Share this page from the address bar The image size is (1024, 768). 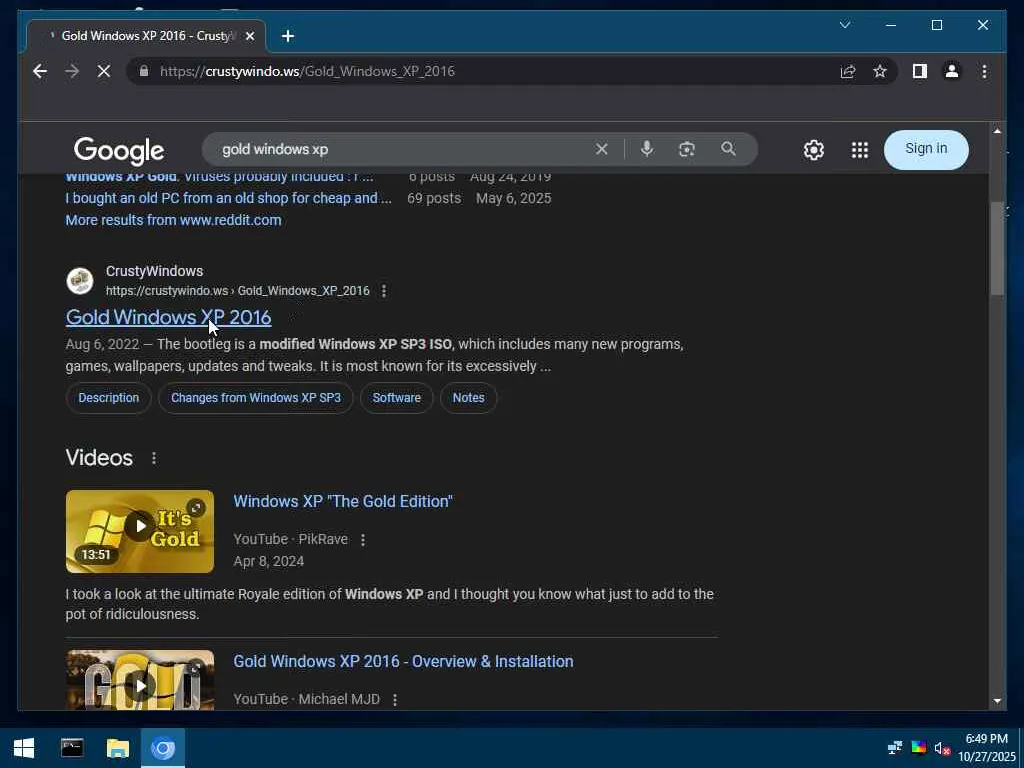848,71
